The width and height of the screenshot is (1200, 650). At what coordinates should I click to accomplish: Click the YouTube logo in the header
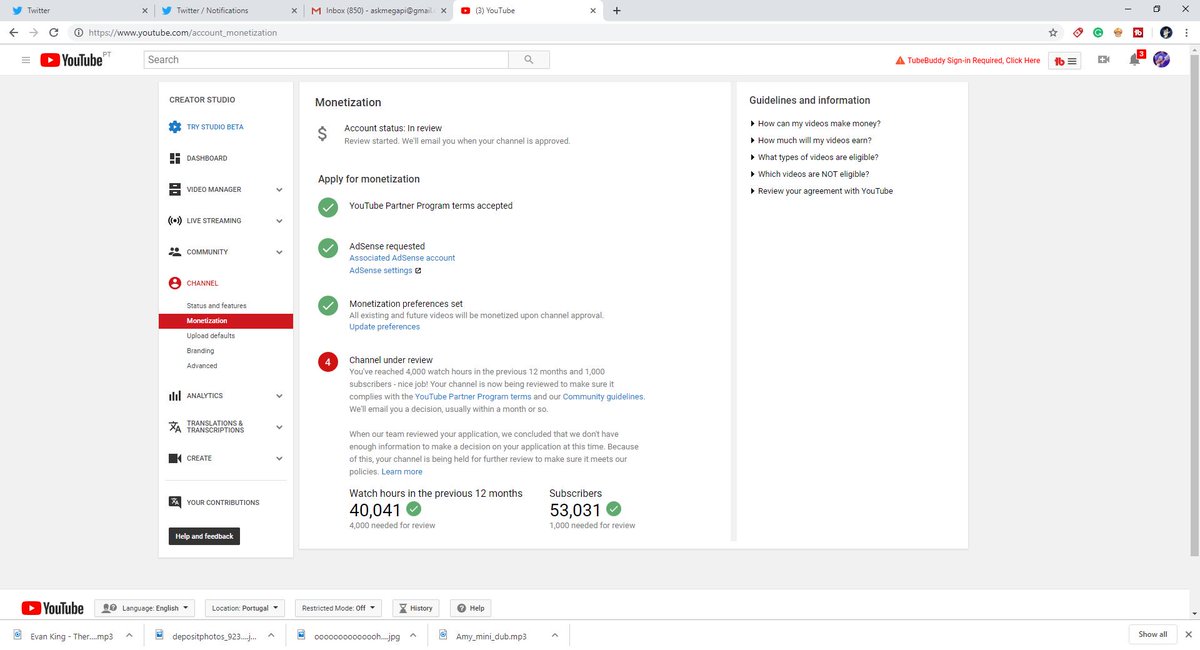click(72, 60)
